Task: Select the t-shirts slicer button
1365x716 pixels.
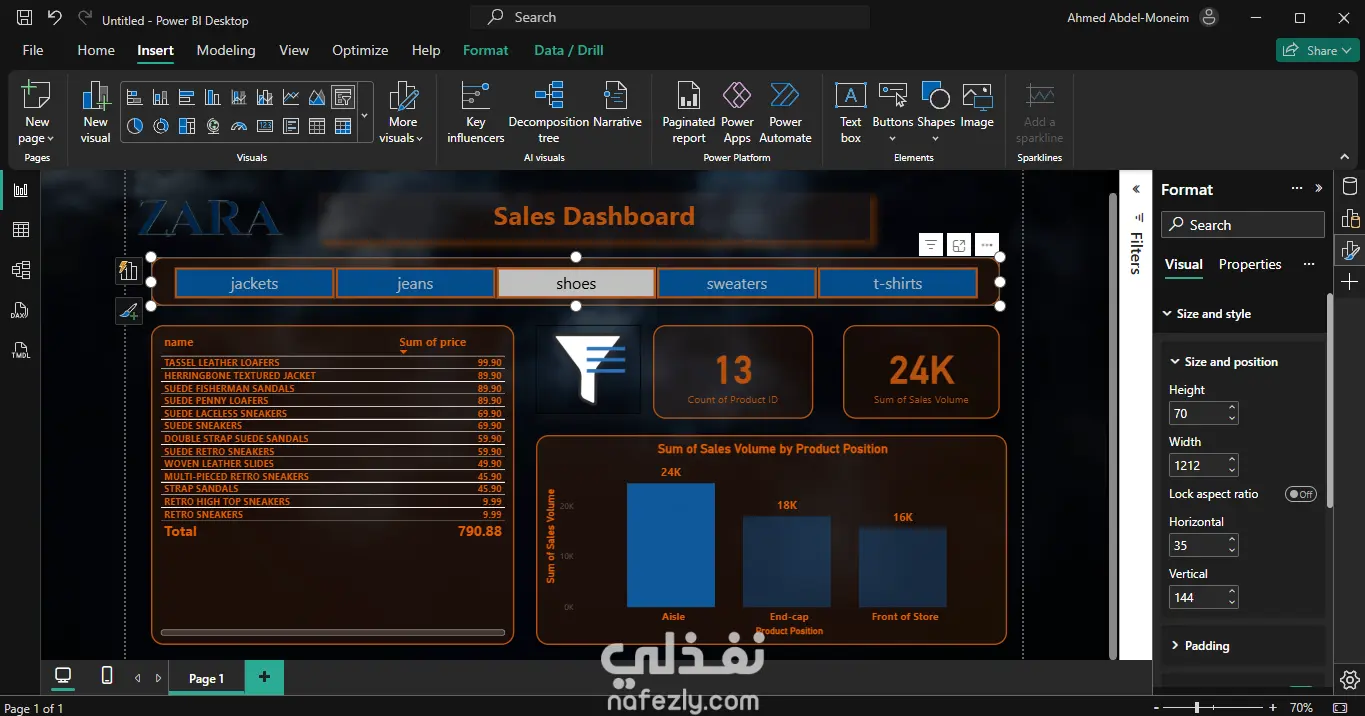Action: coord(898,283)
